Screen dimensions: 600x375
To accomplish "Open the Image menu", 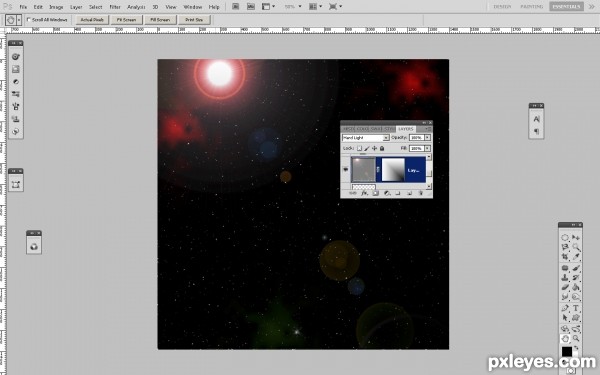I will tap(56, 7).
